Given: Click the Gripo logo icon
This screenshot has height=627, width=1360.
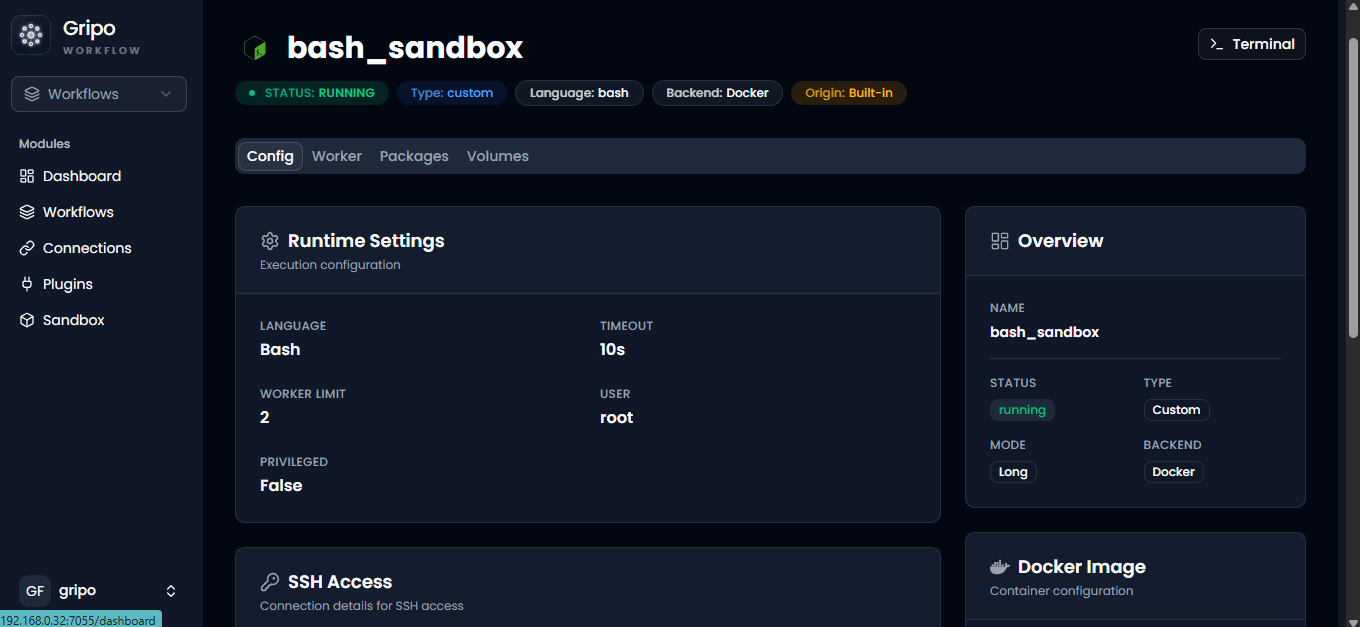Looking at the screenshot, I should click(x=31, y=35).
